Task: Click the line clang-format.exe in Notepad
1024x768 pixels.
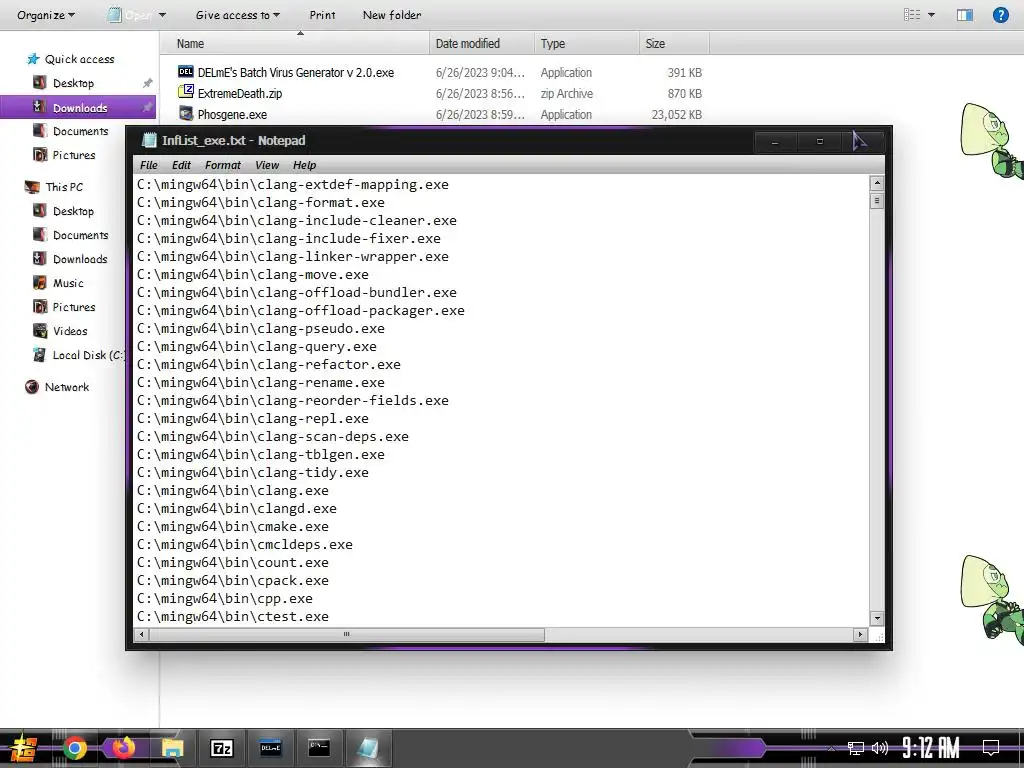Action: tap(261, 202)
